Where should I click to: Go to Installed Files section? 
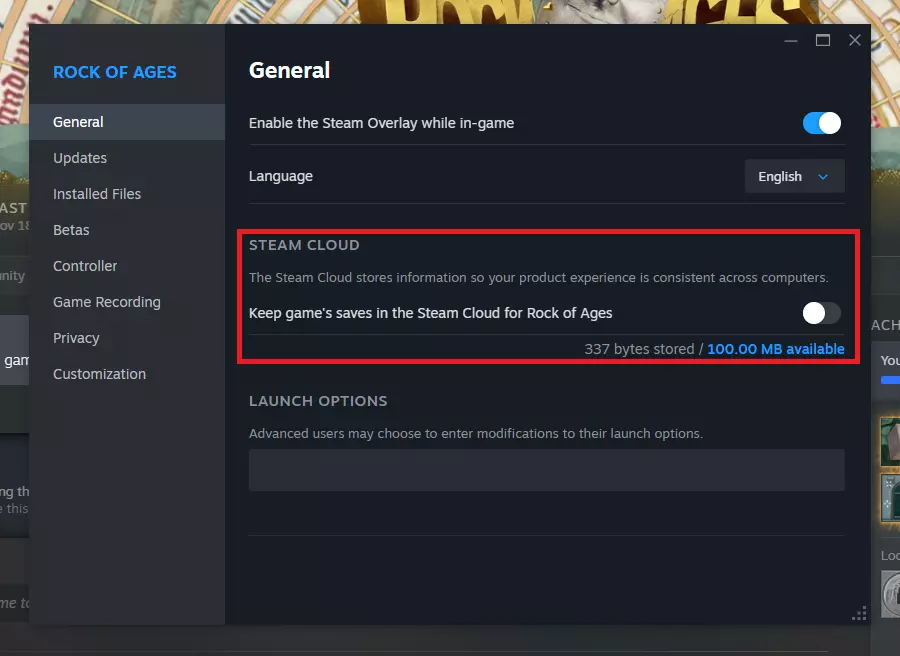(97, 194)
